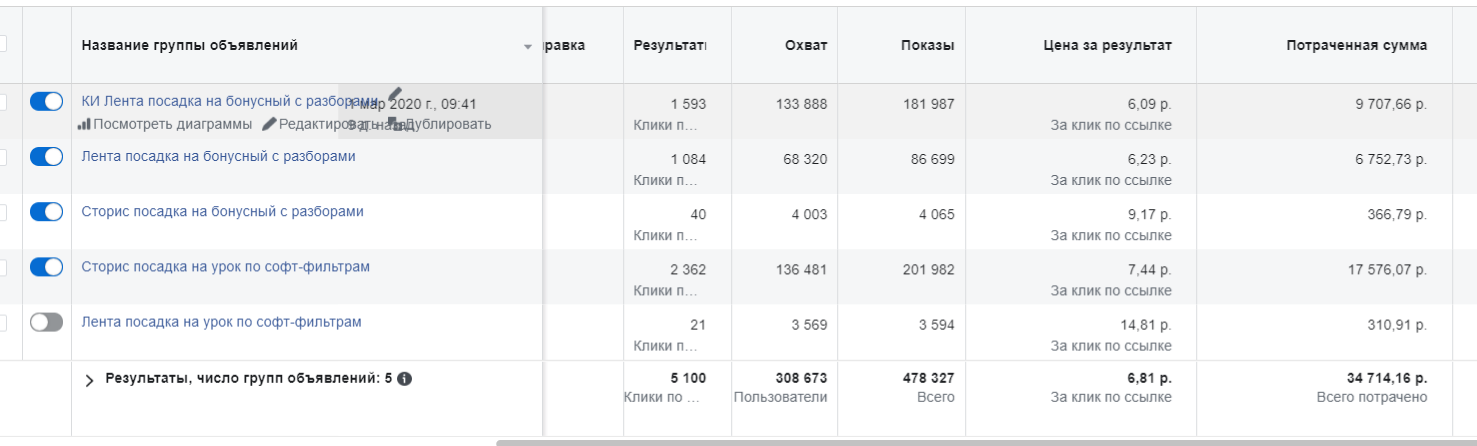
Task: Enable the Лента посадка на урок toggle
Action: click(47, 322)
